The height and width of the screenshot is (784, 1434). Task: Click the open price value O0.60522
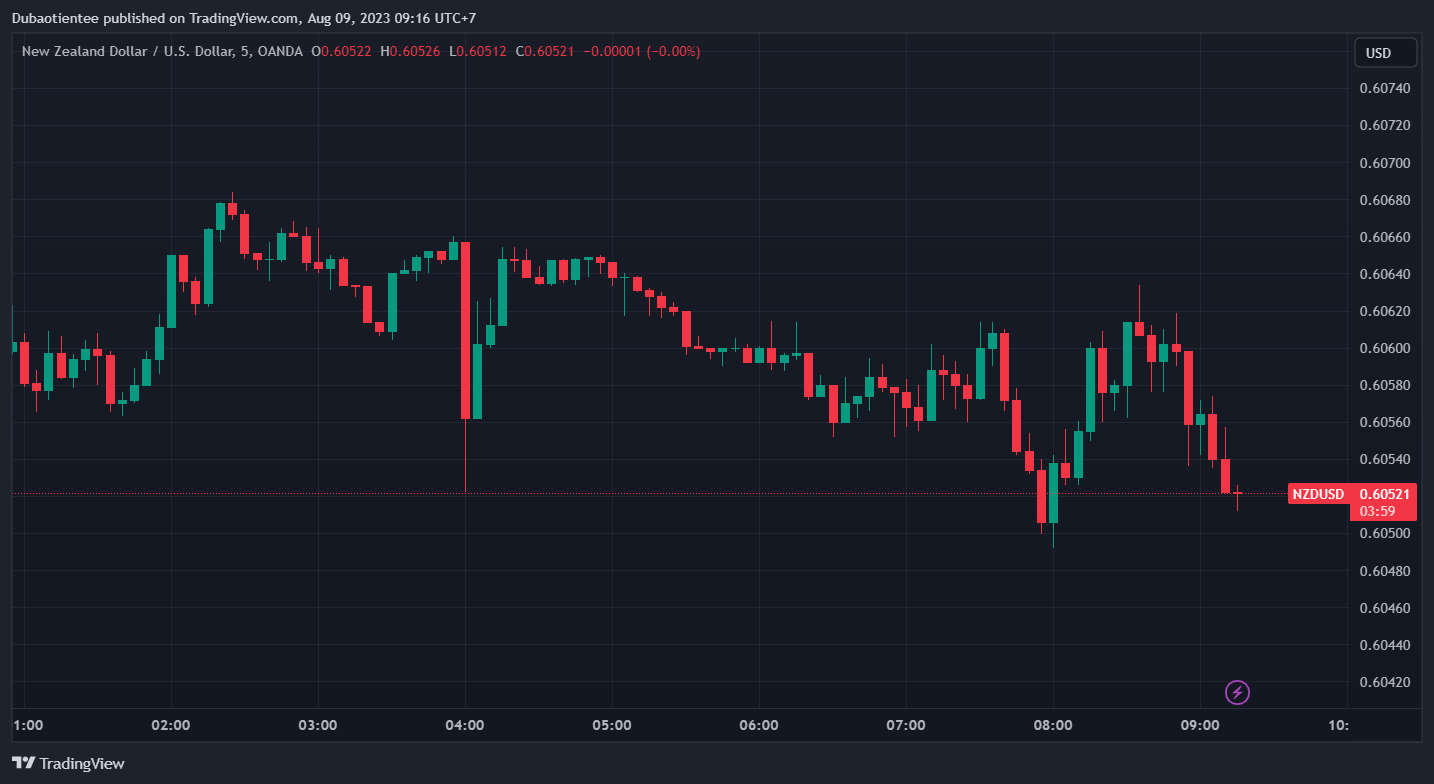tap(342, 51)
